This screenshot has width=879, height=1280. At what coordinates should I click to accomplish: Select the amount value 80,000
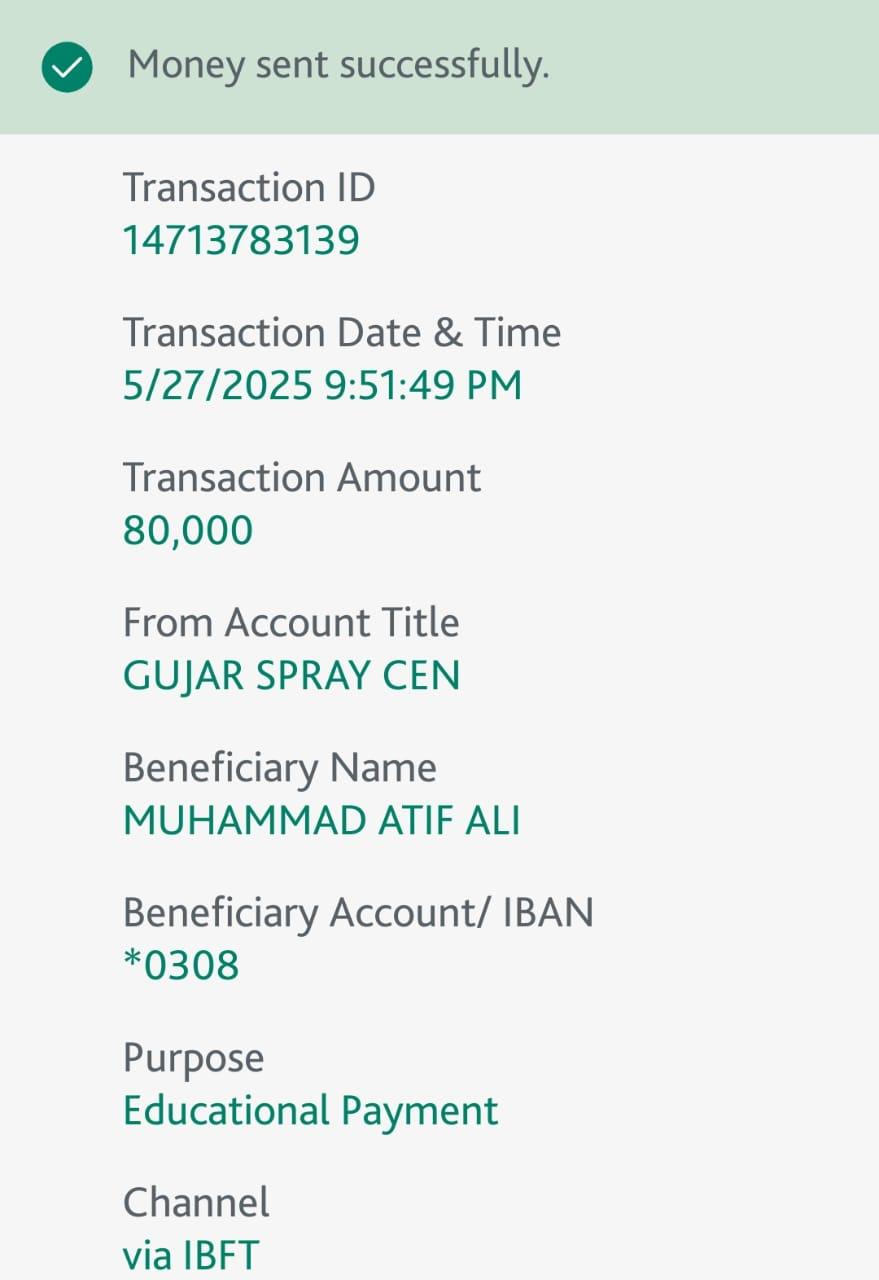point(188,531)
